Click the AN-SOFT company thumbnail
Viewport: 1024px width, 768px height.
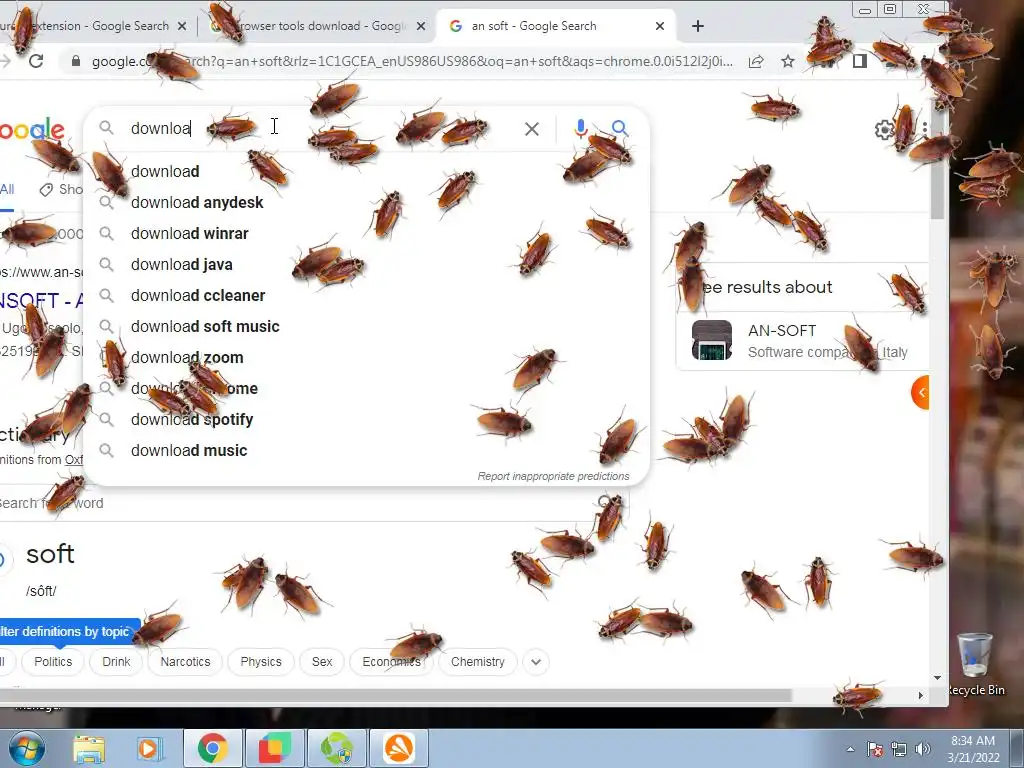(x=712, y=340)
